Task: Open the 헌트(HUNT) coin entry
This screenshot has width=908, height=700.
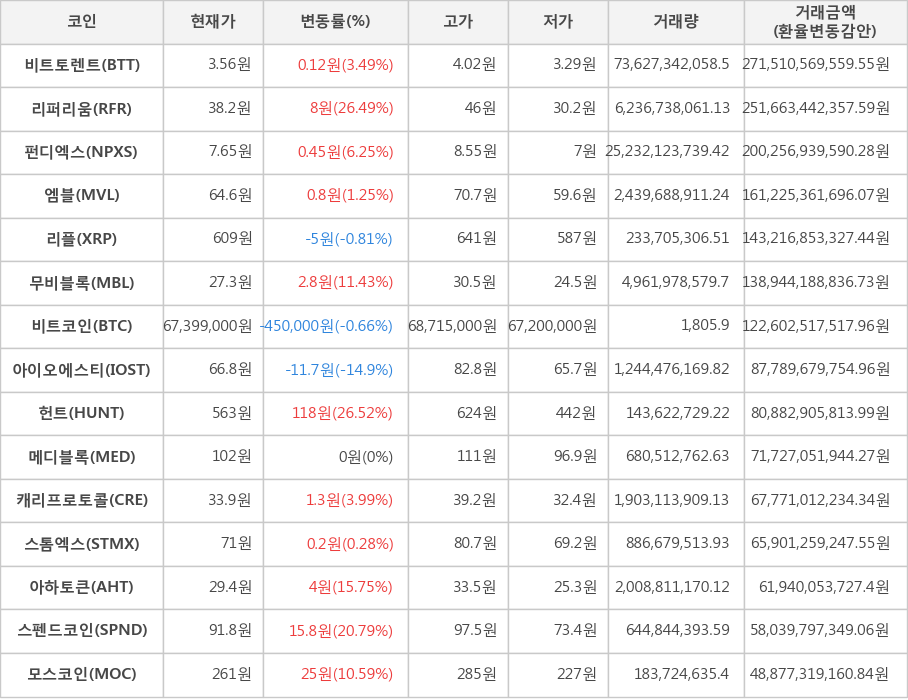Action: 82,413
